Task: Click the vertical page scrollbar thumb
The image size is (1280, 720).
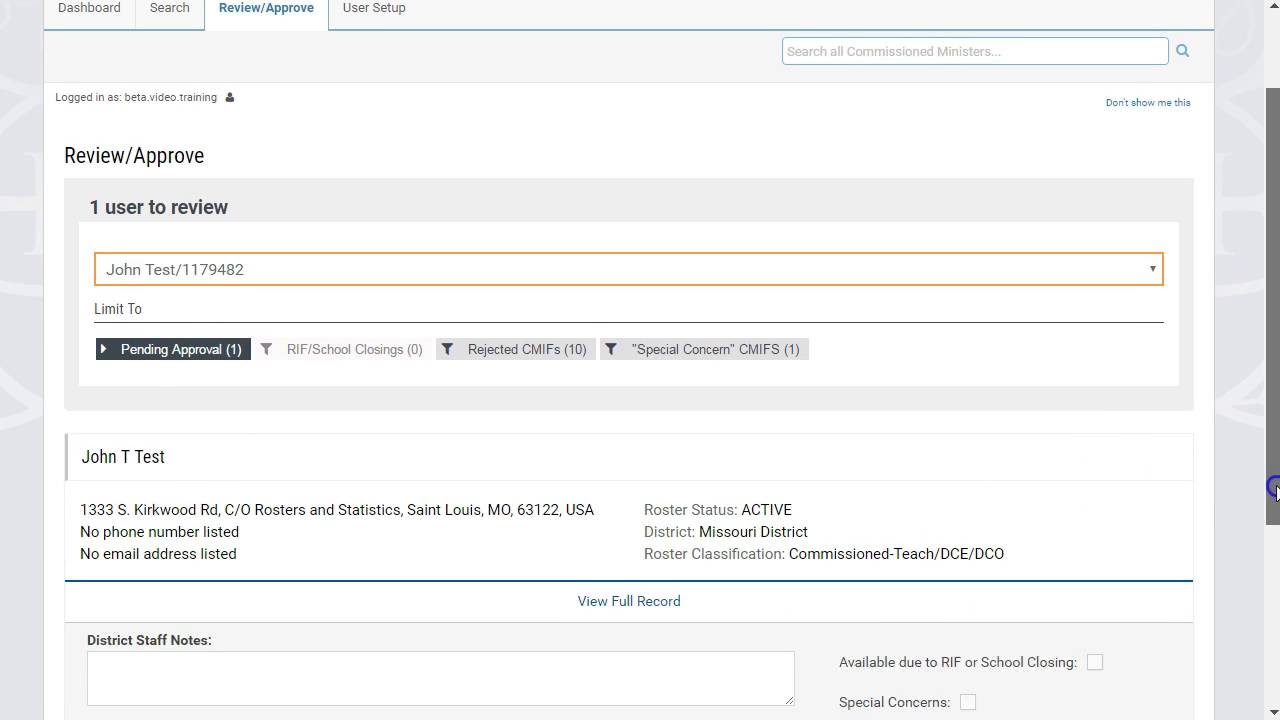Action: click(1273, 305)
